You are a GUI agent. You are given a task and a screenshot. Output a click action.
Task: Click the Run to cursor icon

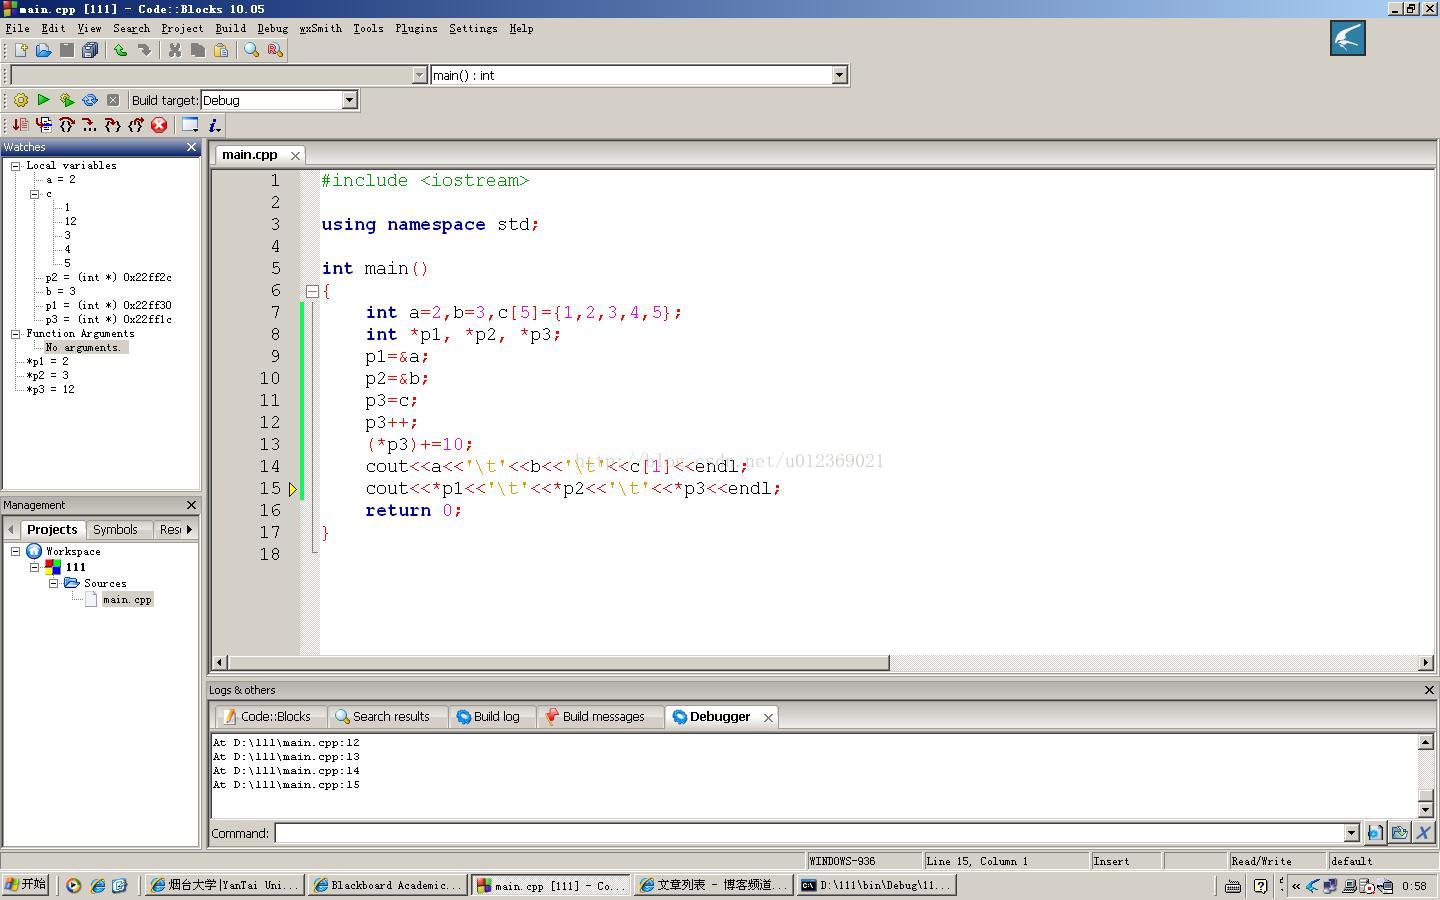point(43,125)
